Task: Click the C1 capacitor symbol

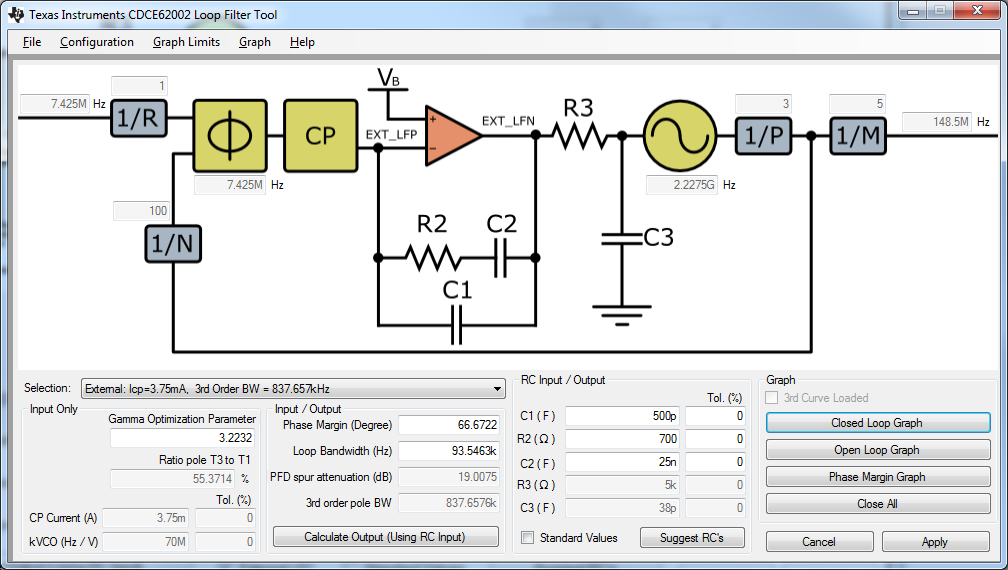Action: coord(456,325)
